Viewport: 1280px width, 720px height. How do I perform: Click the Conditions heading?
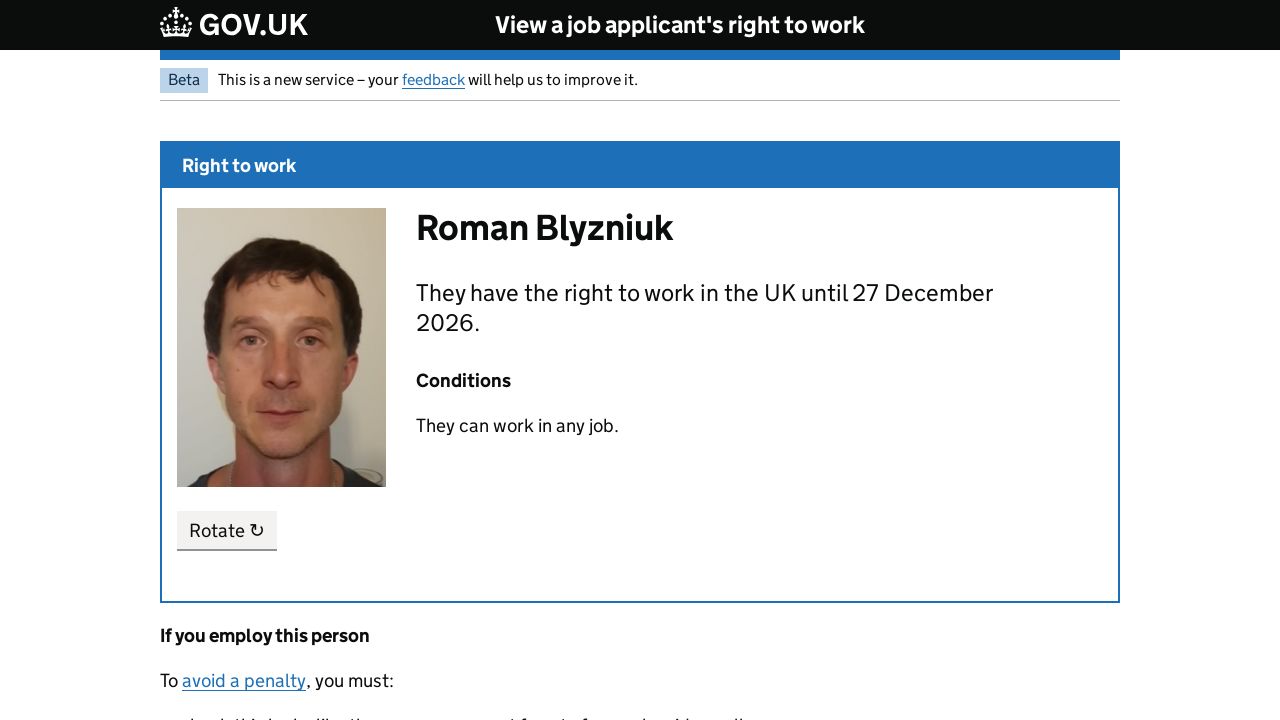(x=463, y=381)
